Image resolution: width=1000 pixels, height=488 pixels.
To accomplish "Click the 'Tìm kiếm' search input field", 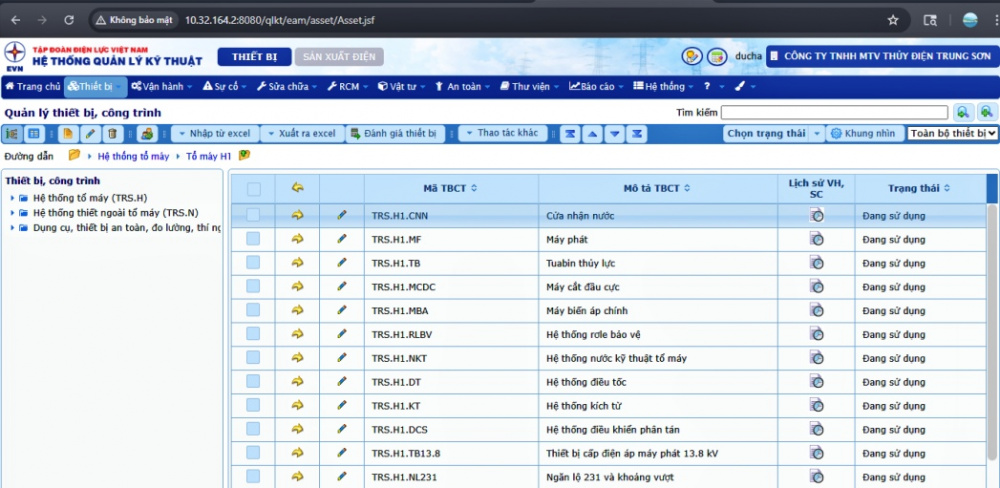I will pos(834,112).
